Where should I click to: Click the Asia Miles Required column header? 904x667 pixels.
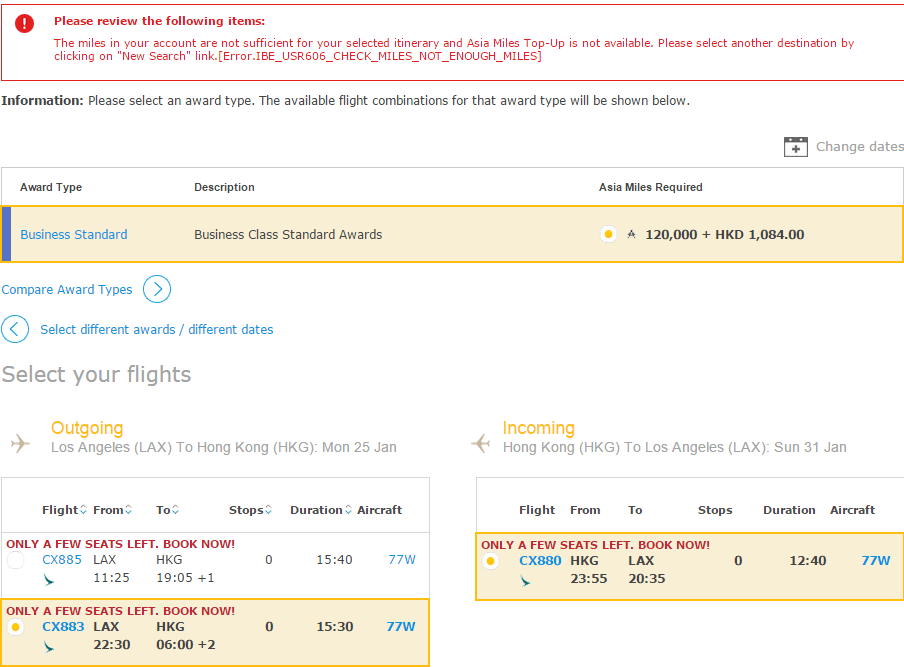tap(650, 187)
